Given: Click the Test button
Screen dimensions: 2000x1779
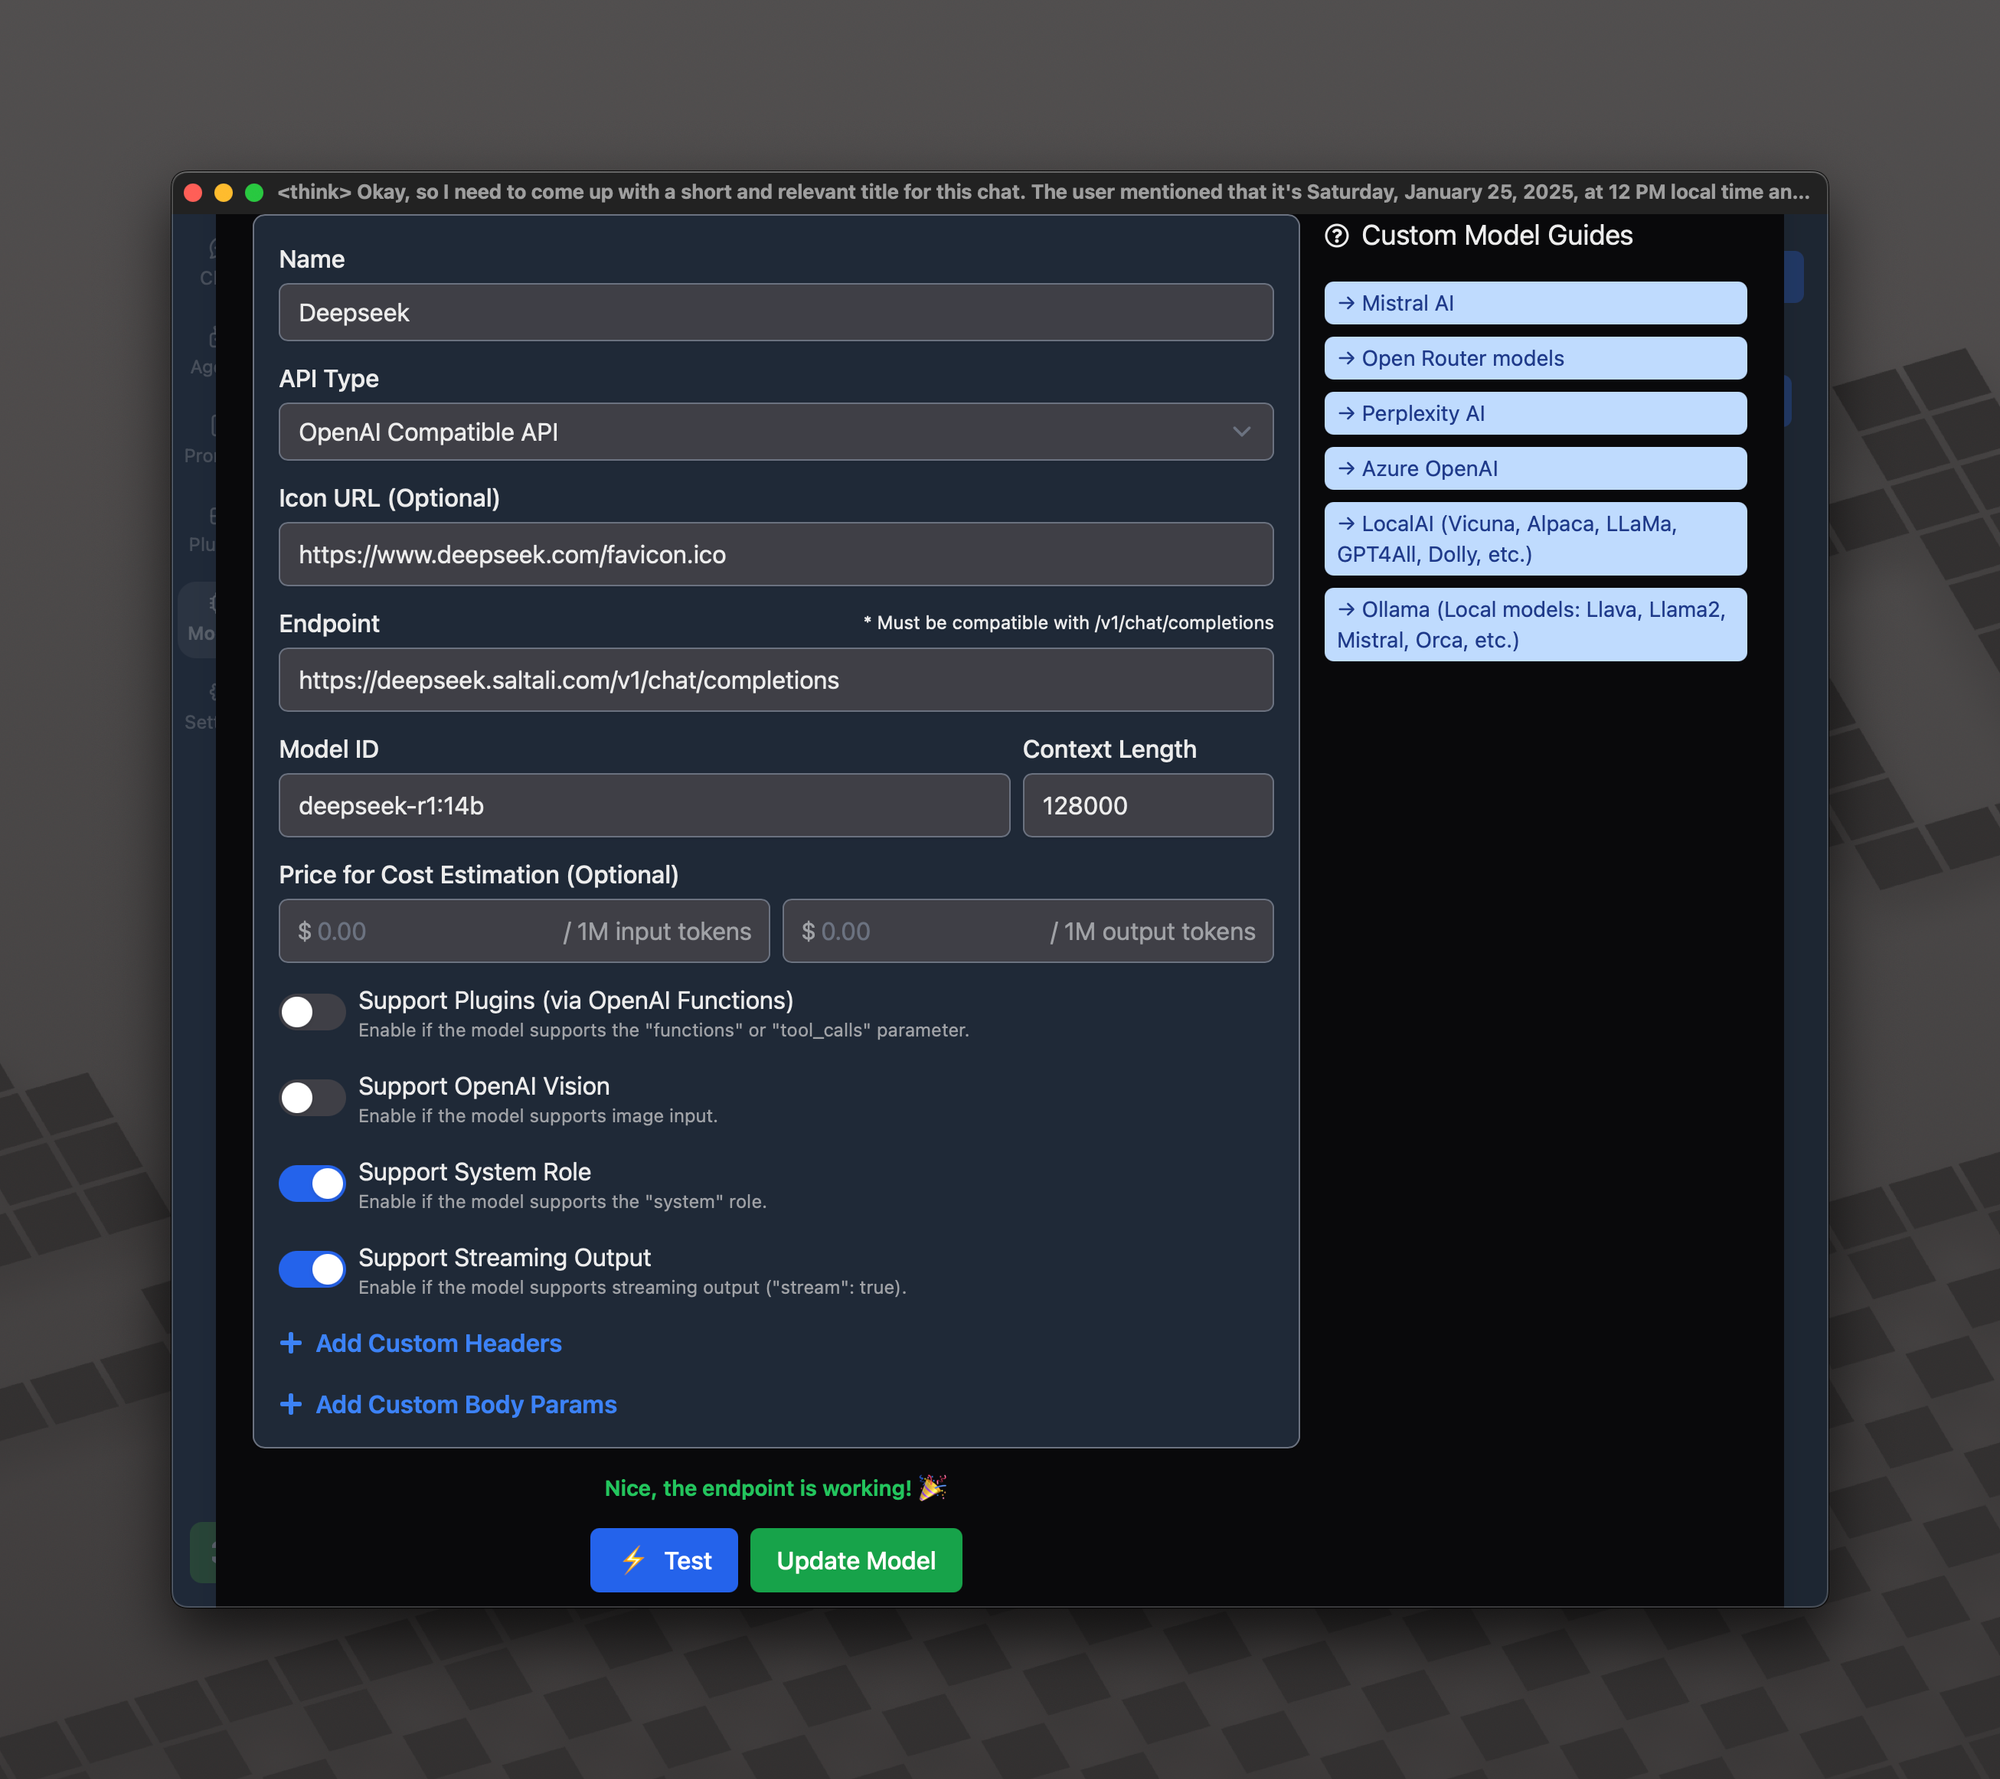Looking at the screenshot, I should pos(663,1560).
